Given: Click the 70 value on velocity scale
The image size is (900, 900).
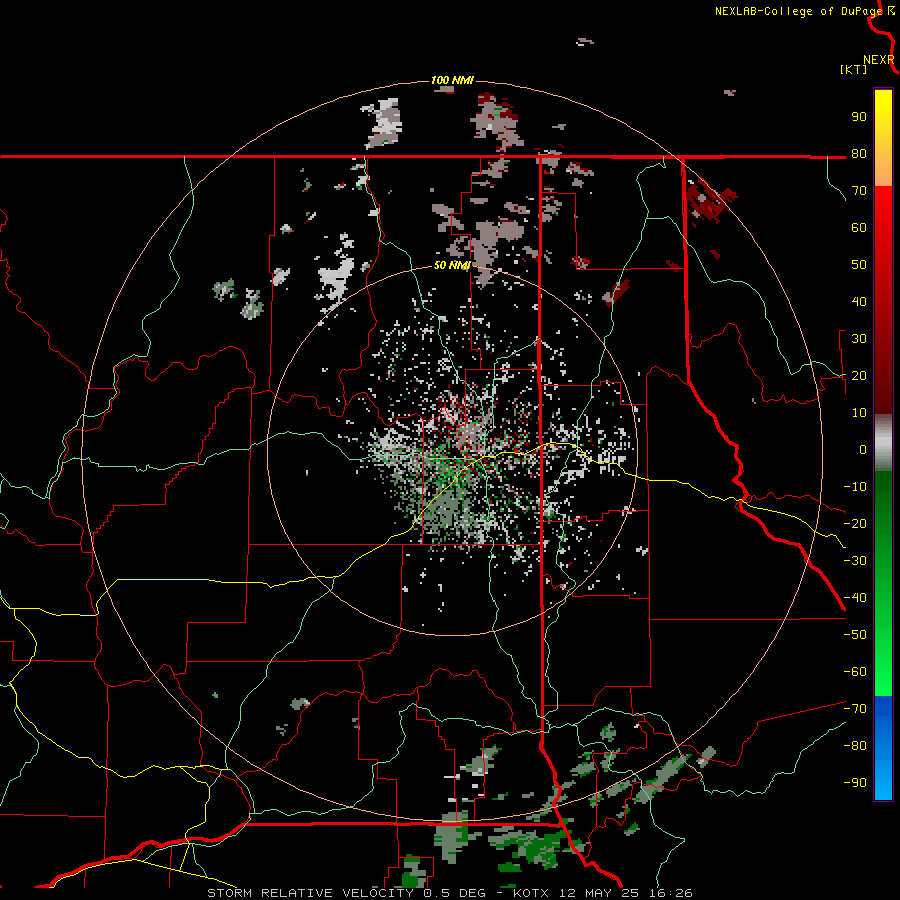Looking at the screenshot, I should 859,191.
